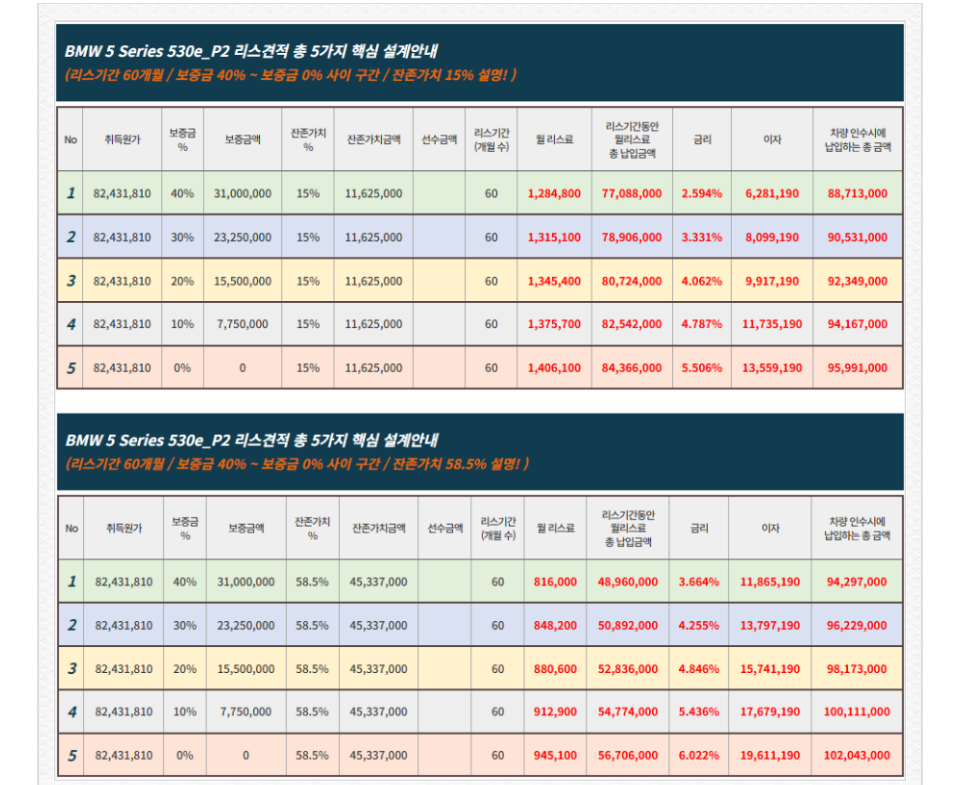
Task: Select monthly lease fee 1,375,700
Action: pyautogui.click(x=554, y=324)
